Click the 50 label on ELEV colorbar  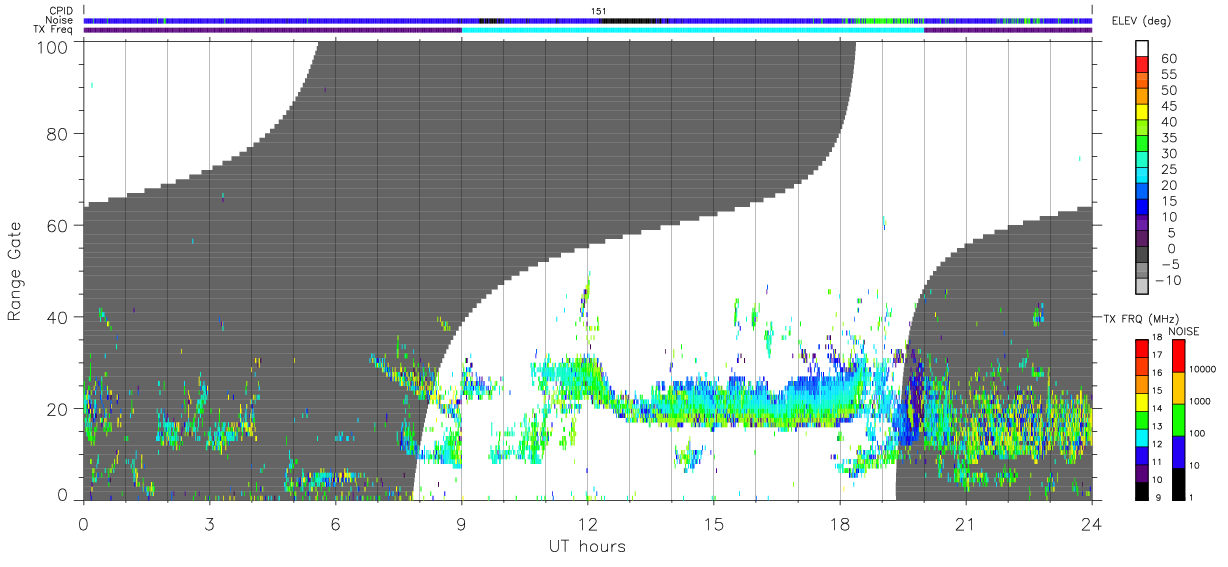tap(1168, 91)
